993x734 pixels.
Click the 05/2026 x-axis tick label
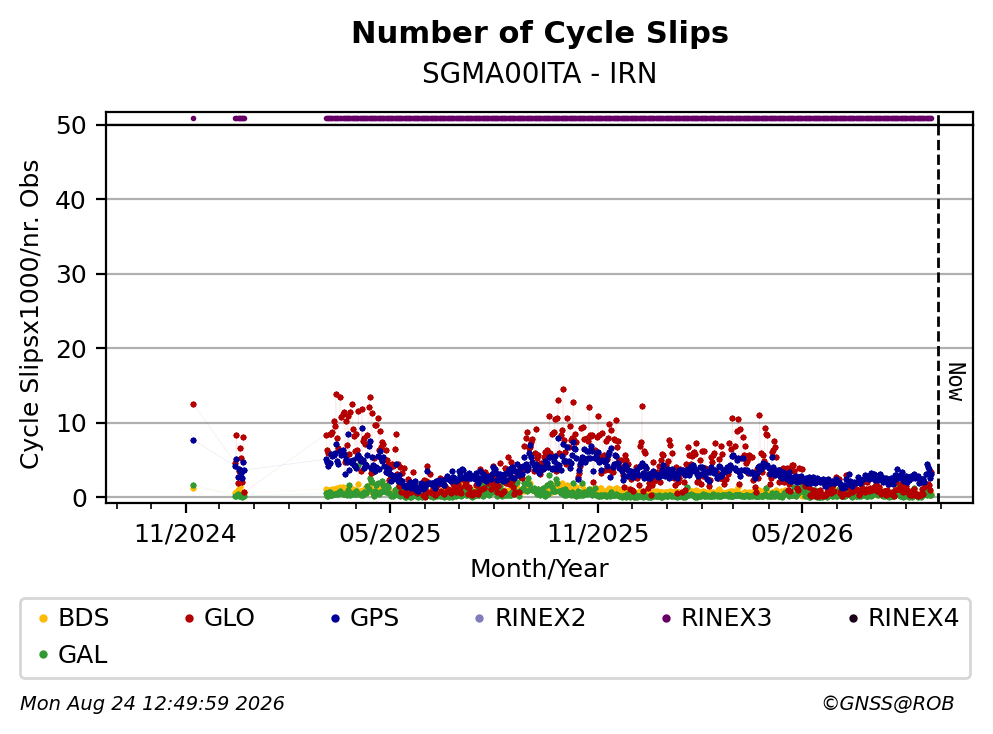tap(802, 534)
